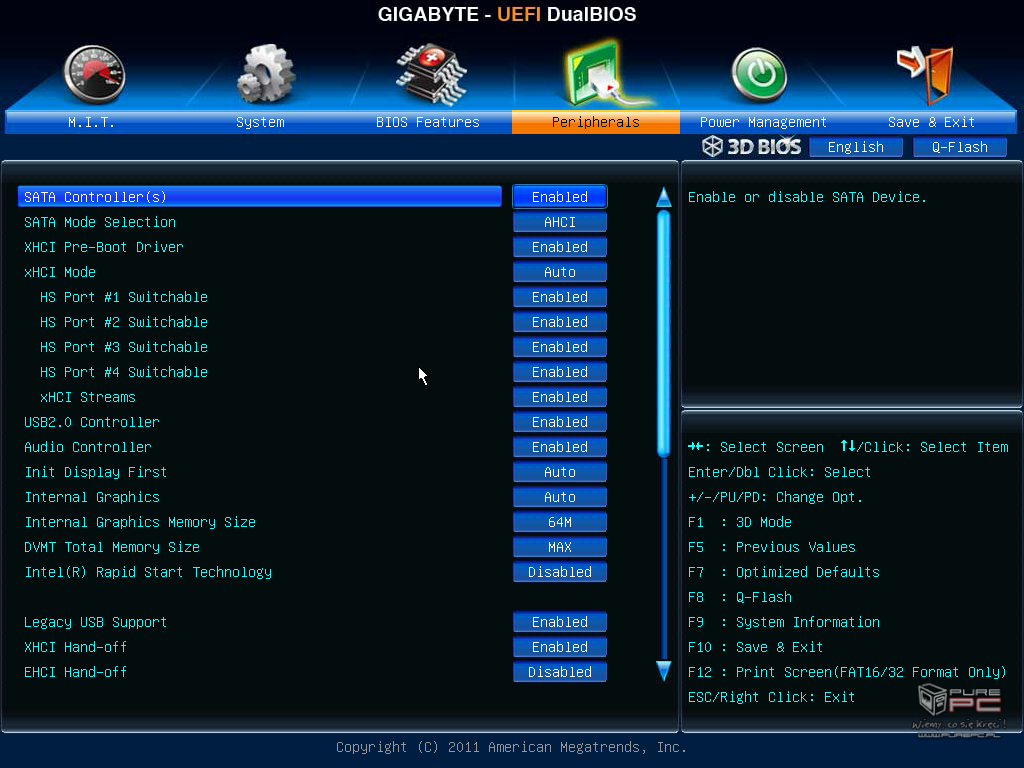This screenshot has width=1024, height=768.
Task: Click the System gears icon
Action: click(264, 75)
